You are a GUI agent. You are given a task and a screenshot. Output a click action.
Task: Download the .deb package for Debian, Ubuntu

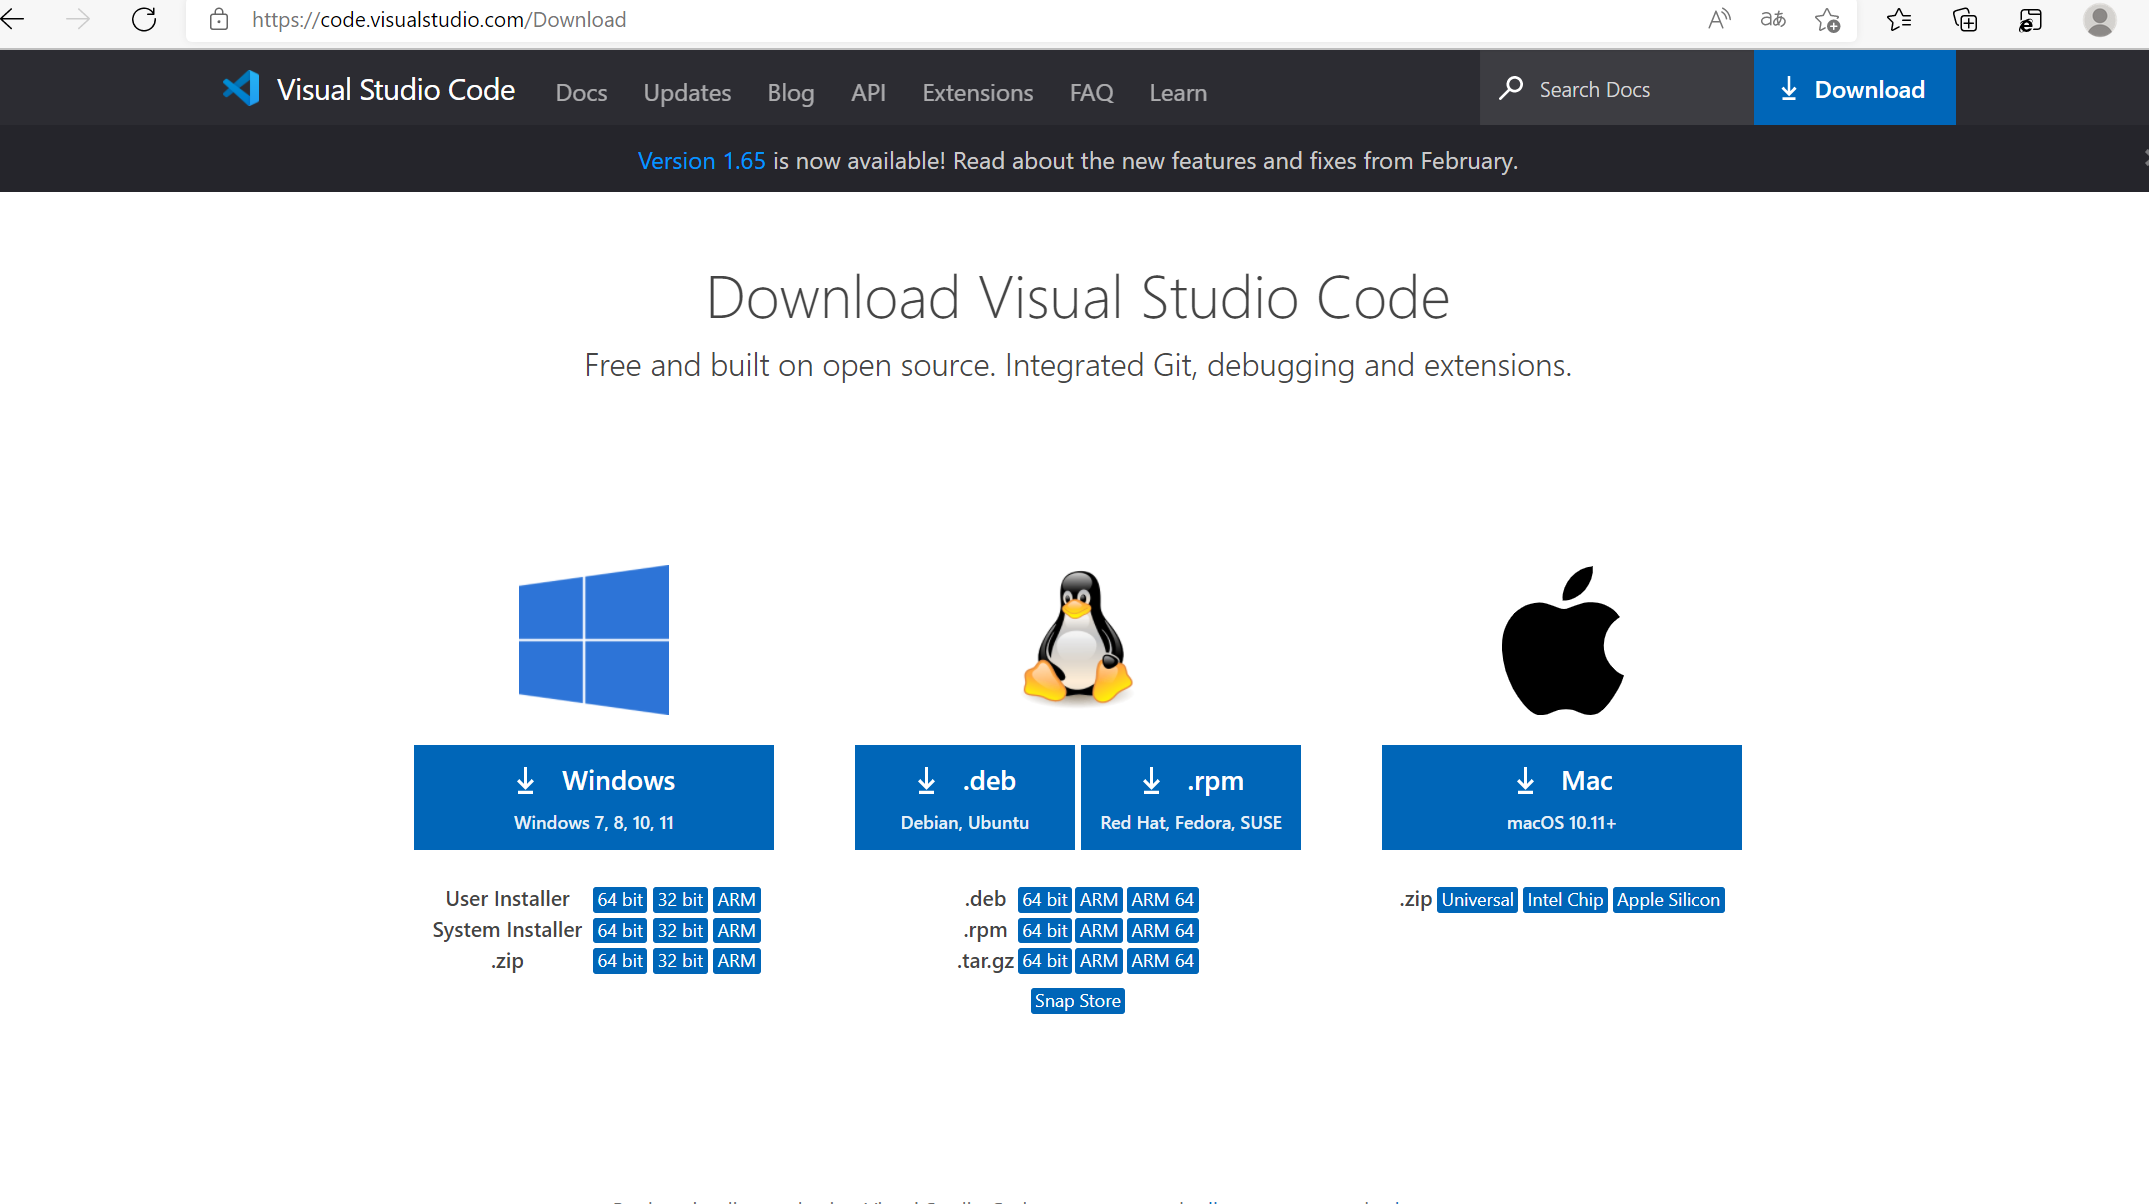pyautogui.click(x=964, y=797)
